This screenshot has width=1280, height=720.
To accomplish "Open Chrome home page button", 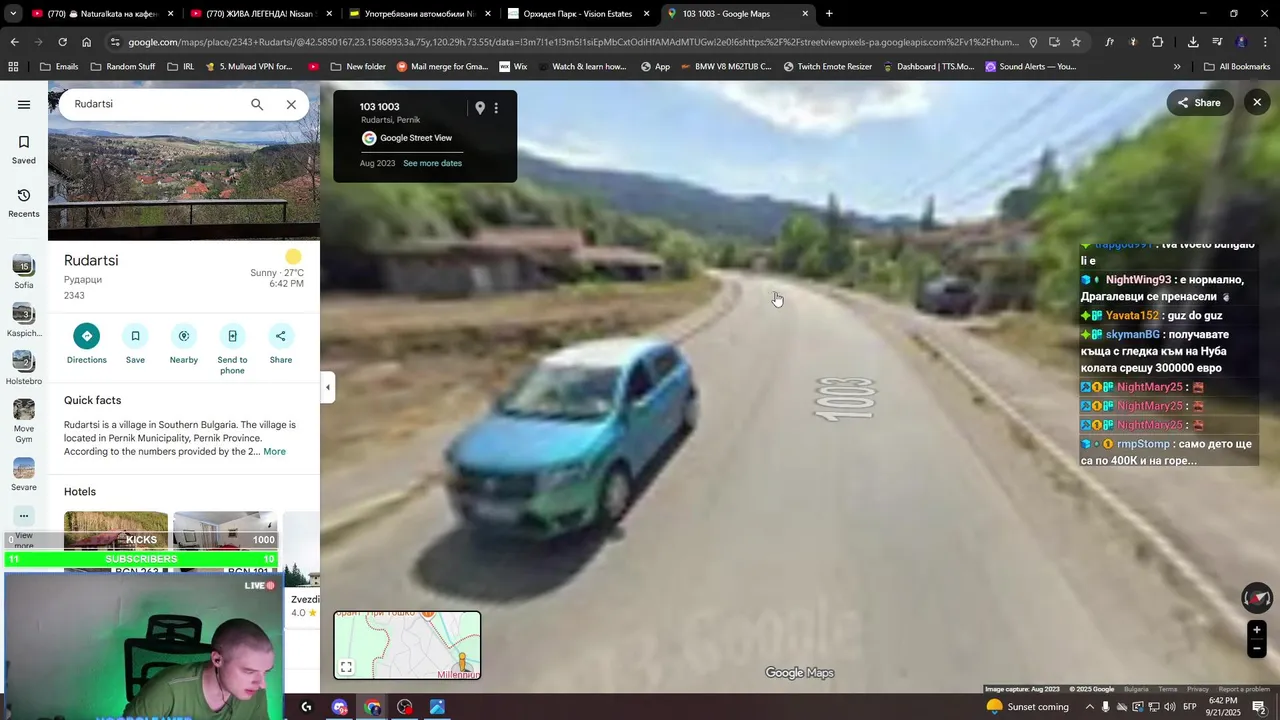I will point(87,42).
